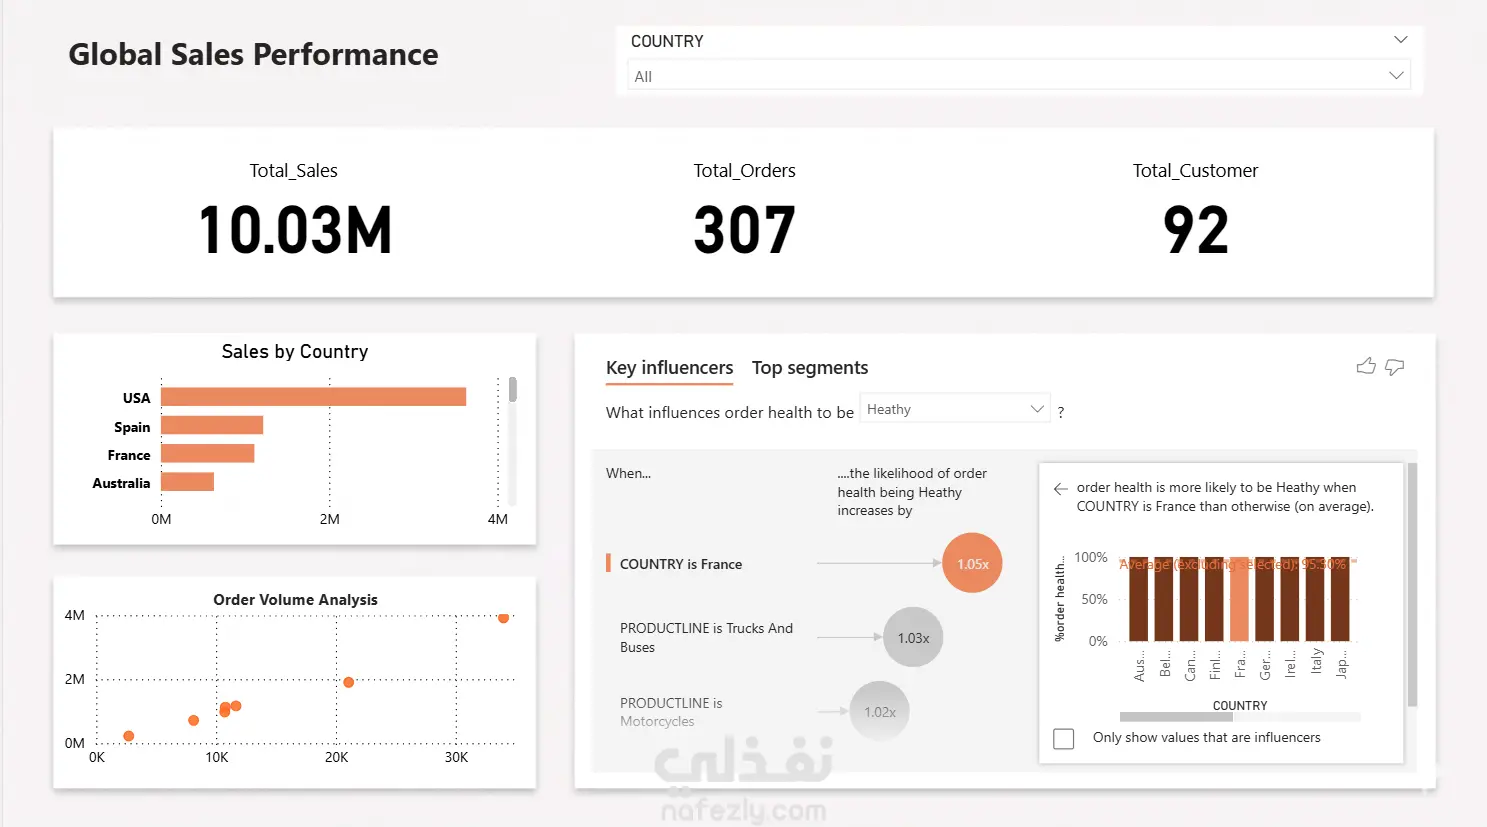1487x827 pixels.
Task: Open the COUNTRY slicer 'All' dropdown
Action: 1019,76
